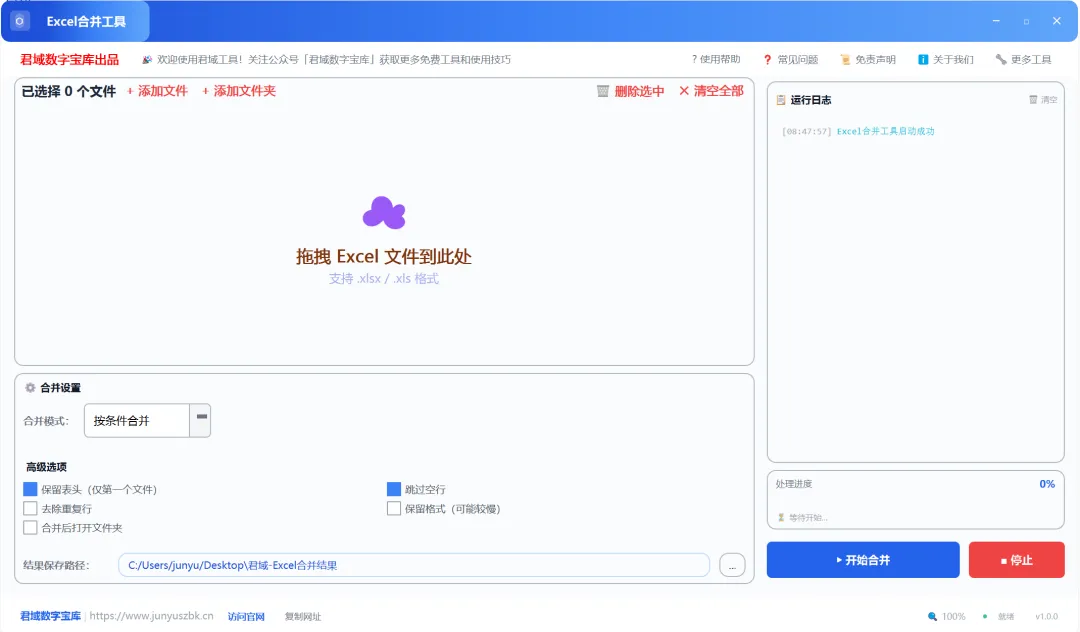Click the file drop zone text 拖拽 Excel 文件到此处

pyautogui.click(x=384, y=257)
